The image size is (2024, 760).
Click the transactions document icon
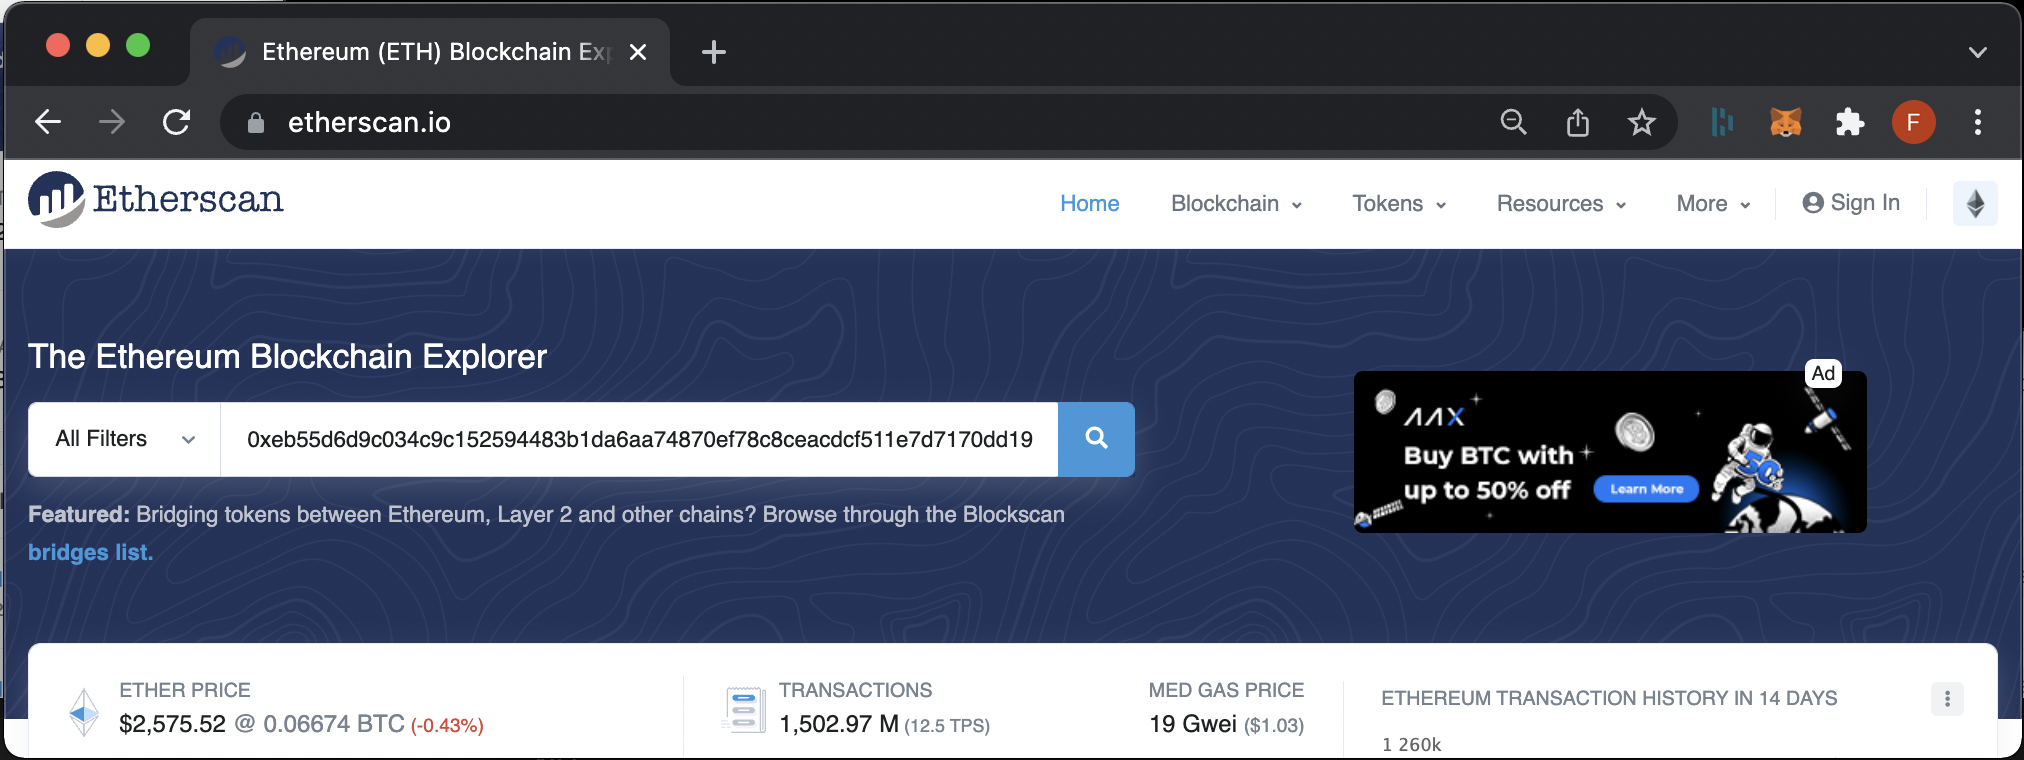pos(743,710)
